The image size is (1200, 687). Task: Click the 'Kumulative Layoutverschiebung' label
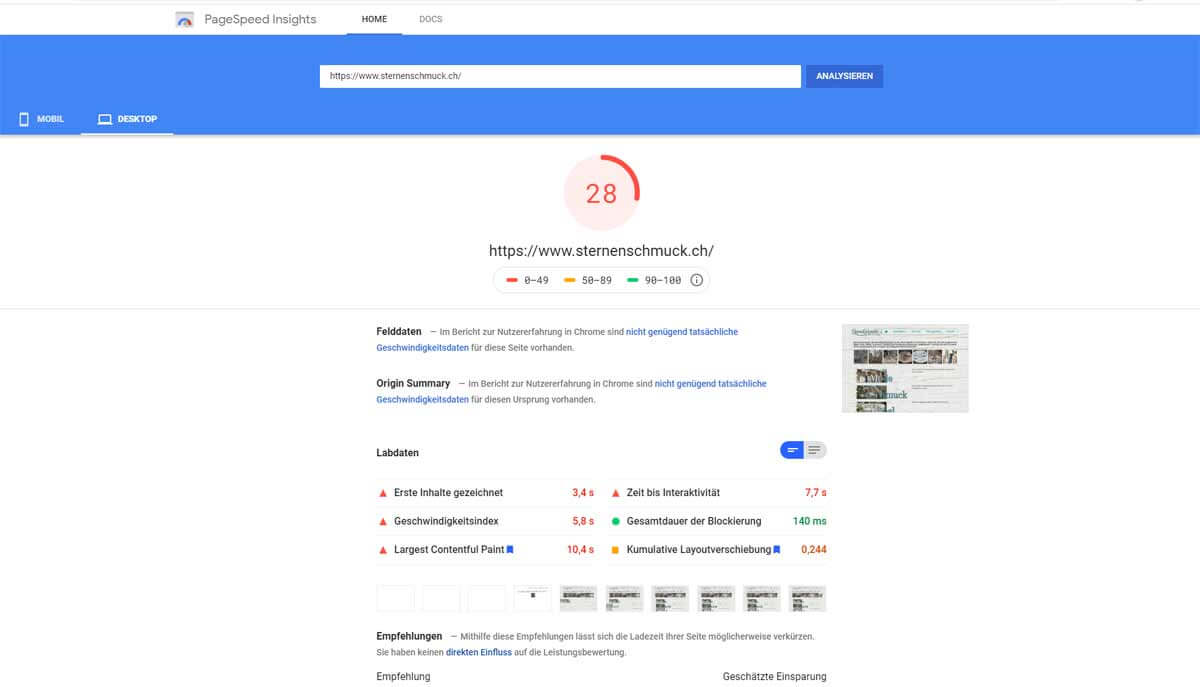tap(699, 549)
